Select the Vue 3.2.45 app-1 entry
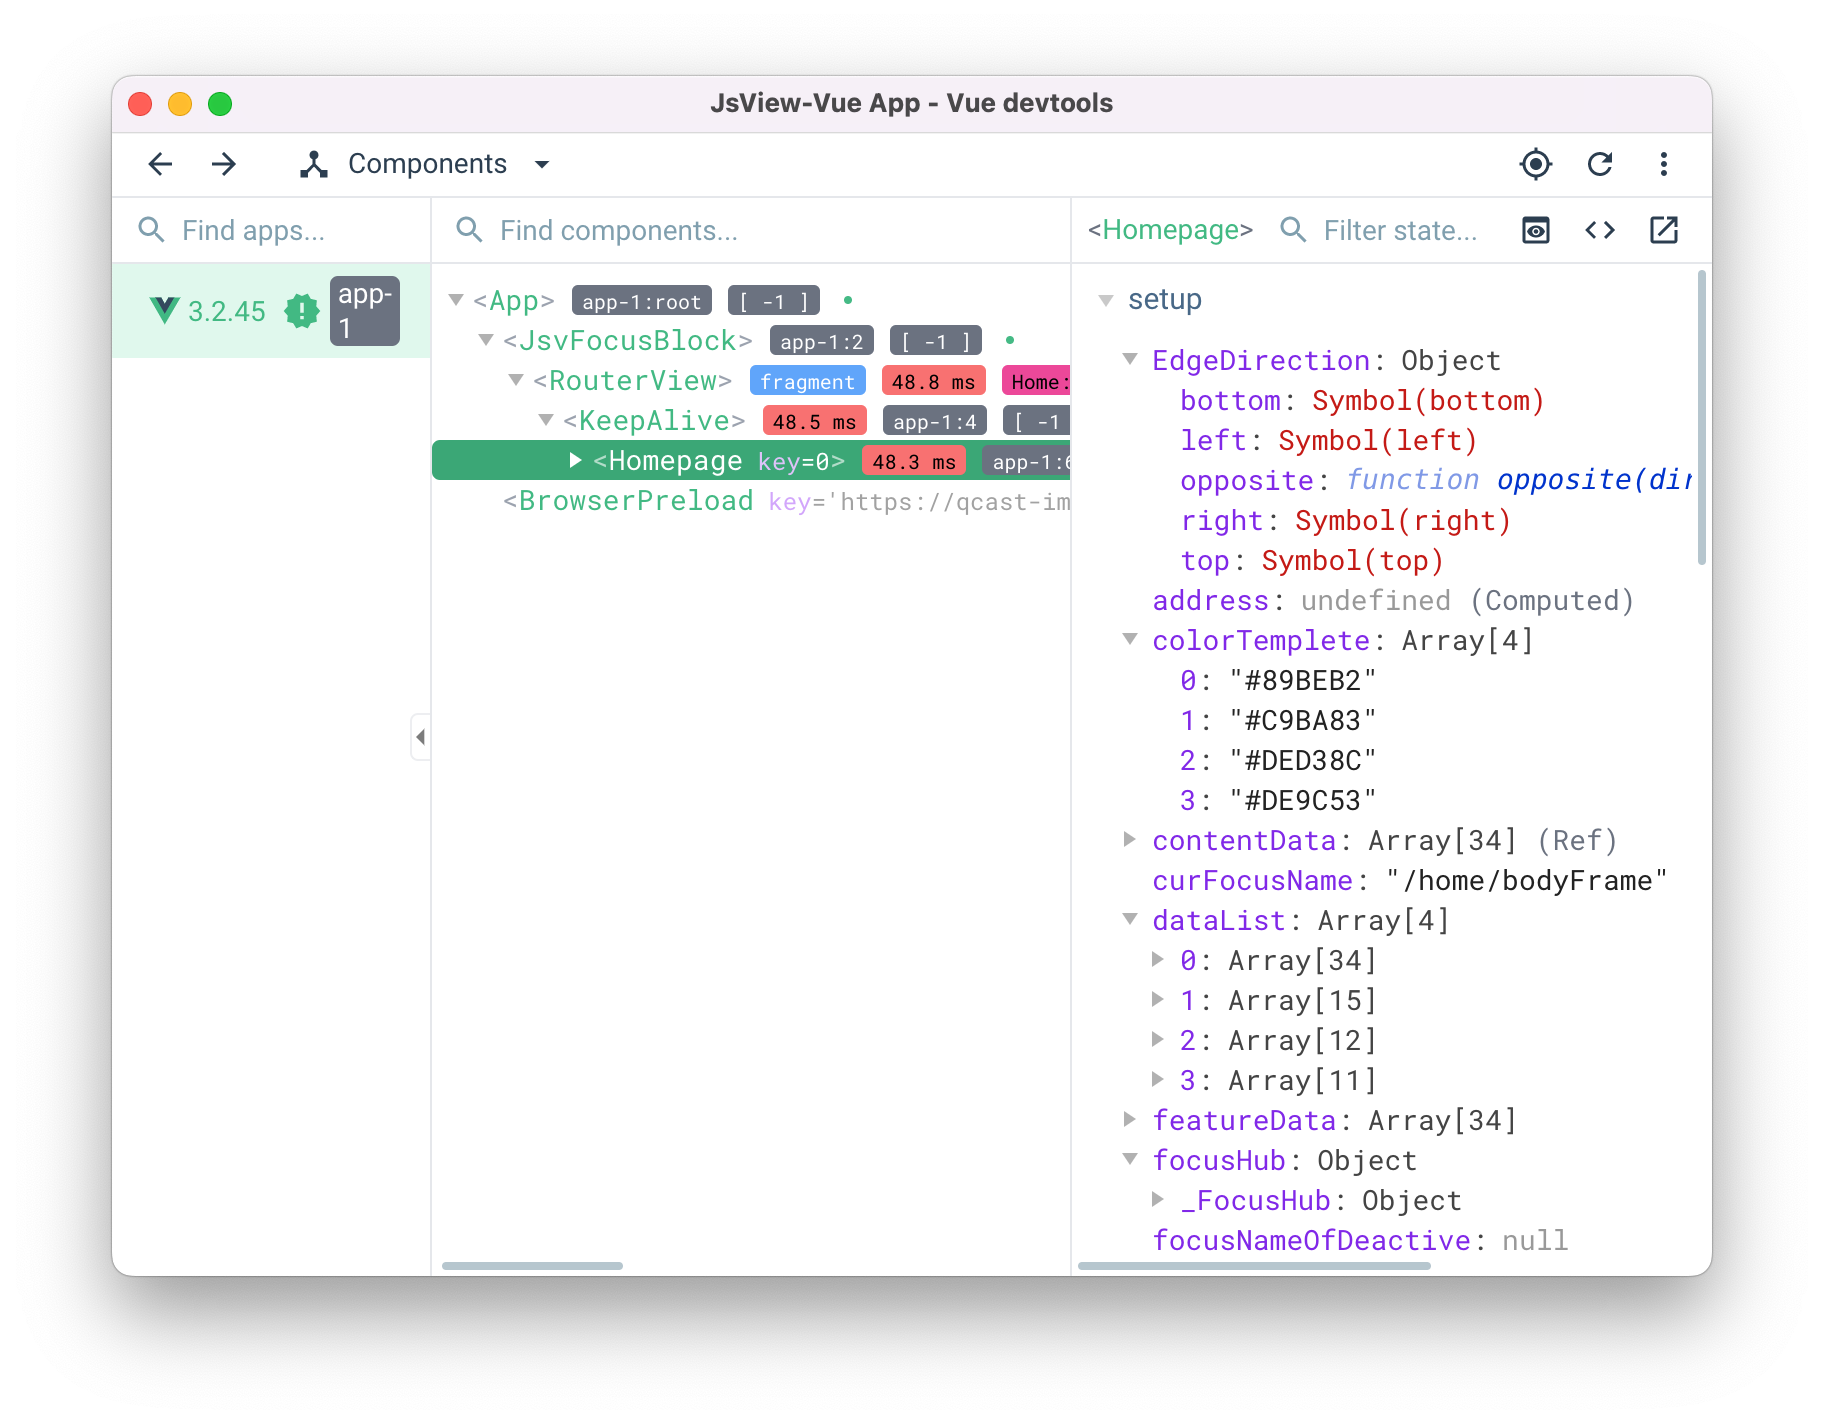The height and width of the screenshot is (1424, 1824). coord(271,311)
